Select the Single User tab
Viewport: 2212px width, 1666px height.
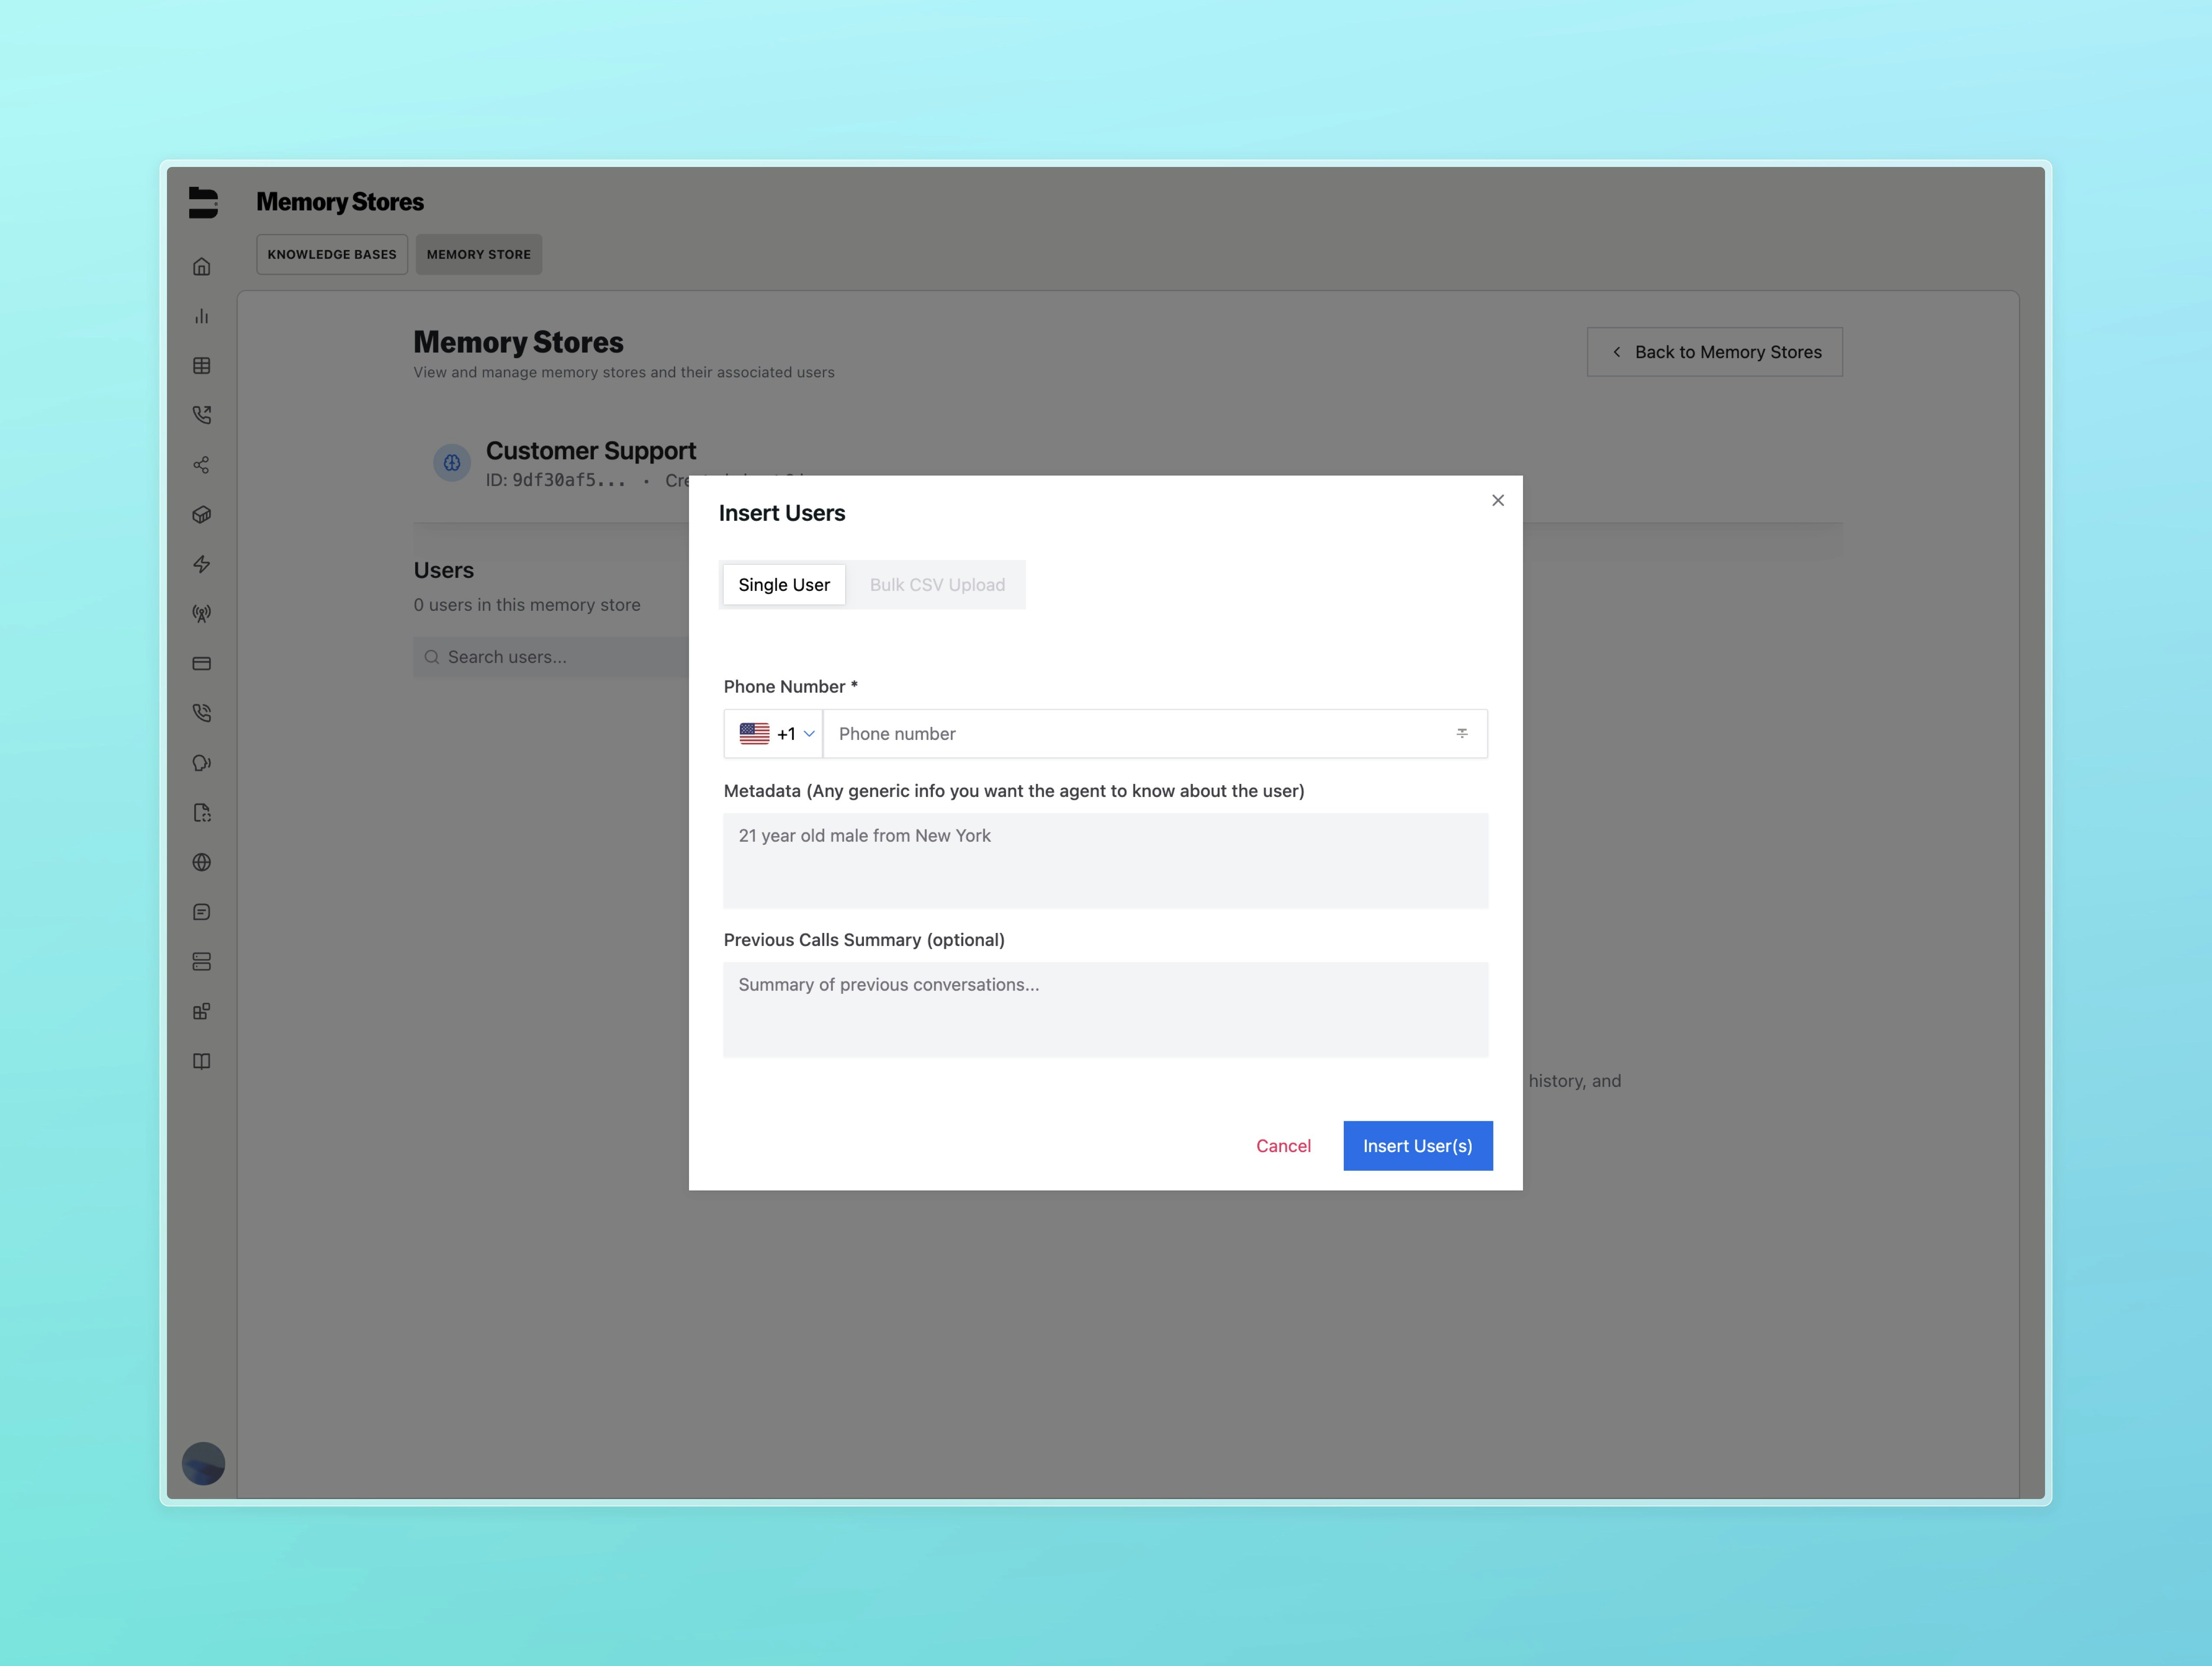(x=784, y=585)
